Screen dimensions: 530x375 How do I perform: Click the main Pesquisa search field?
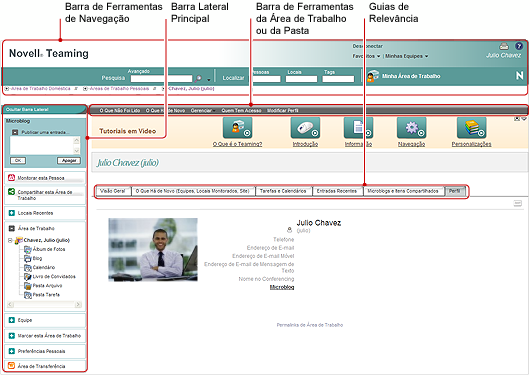click(161, 79)
